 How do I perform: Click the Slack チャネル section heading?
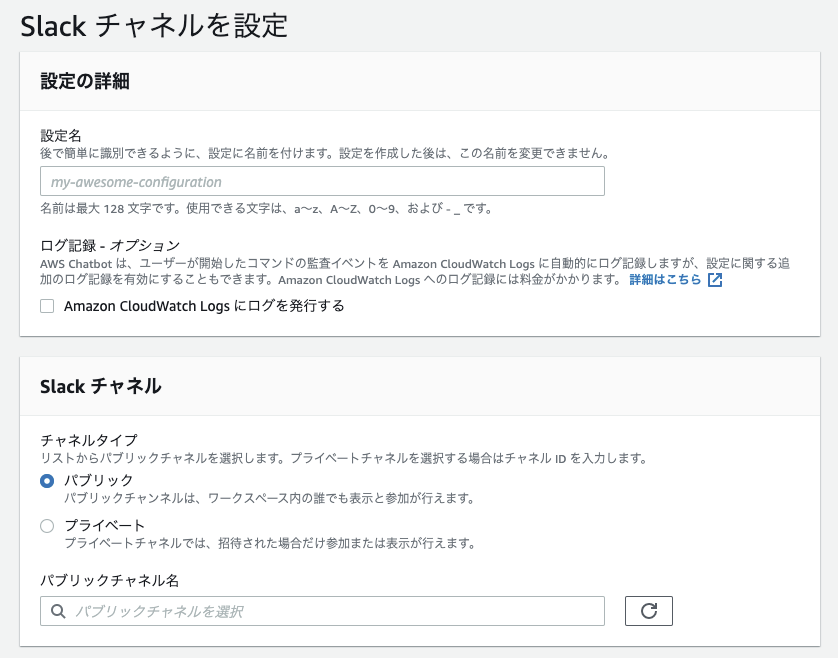pos(100,386)
